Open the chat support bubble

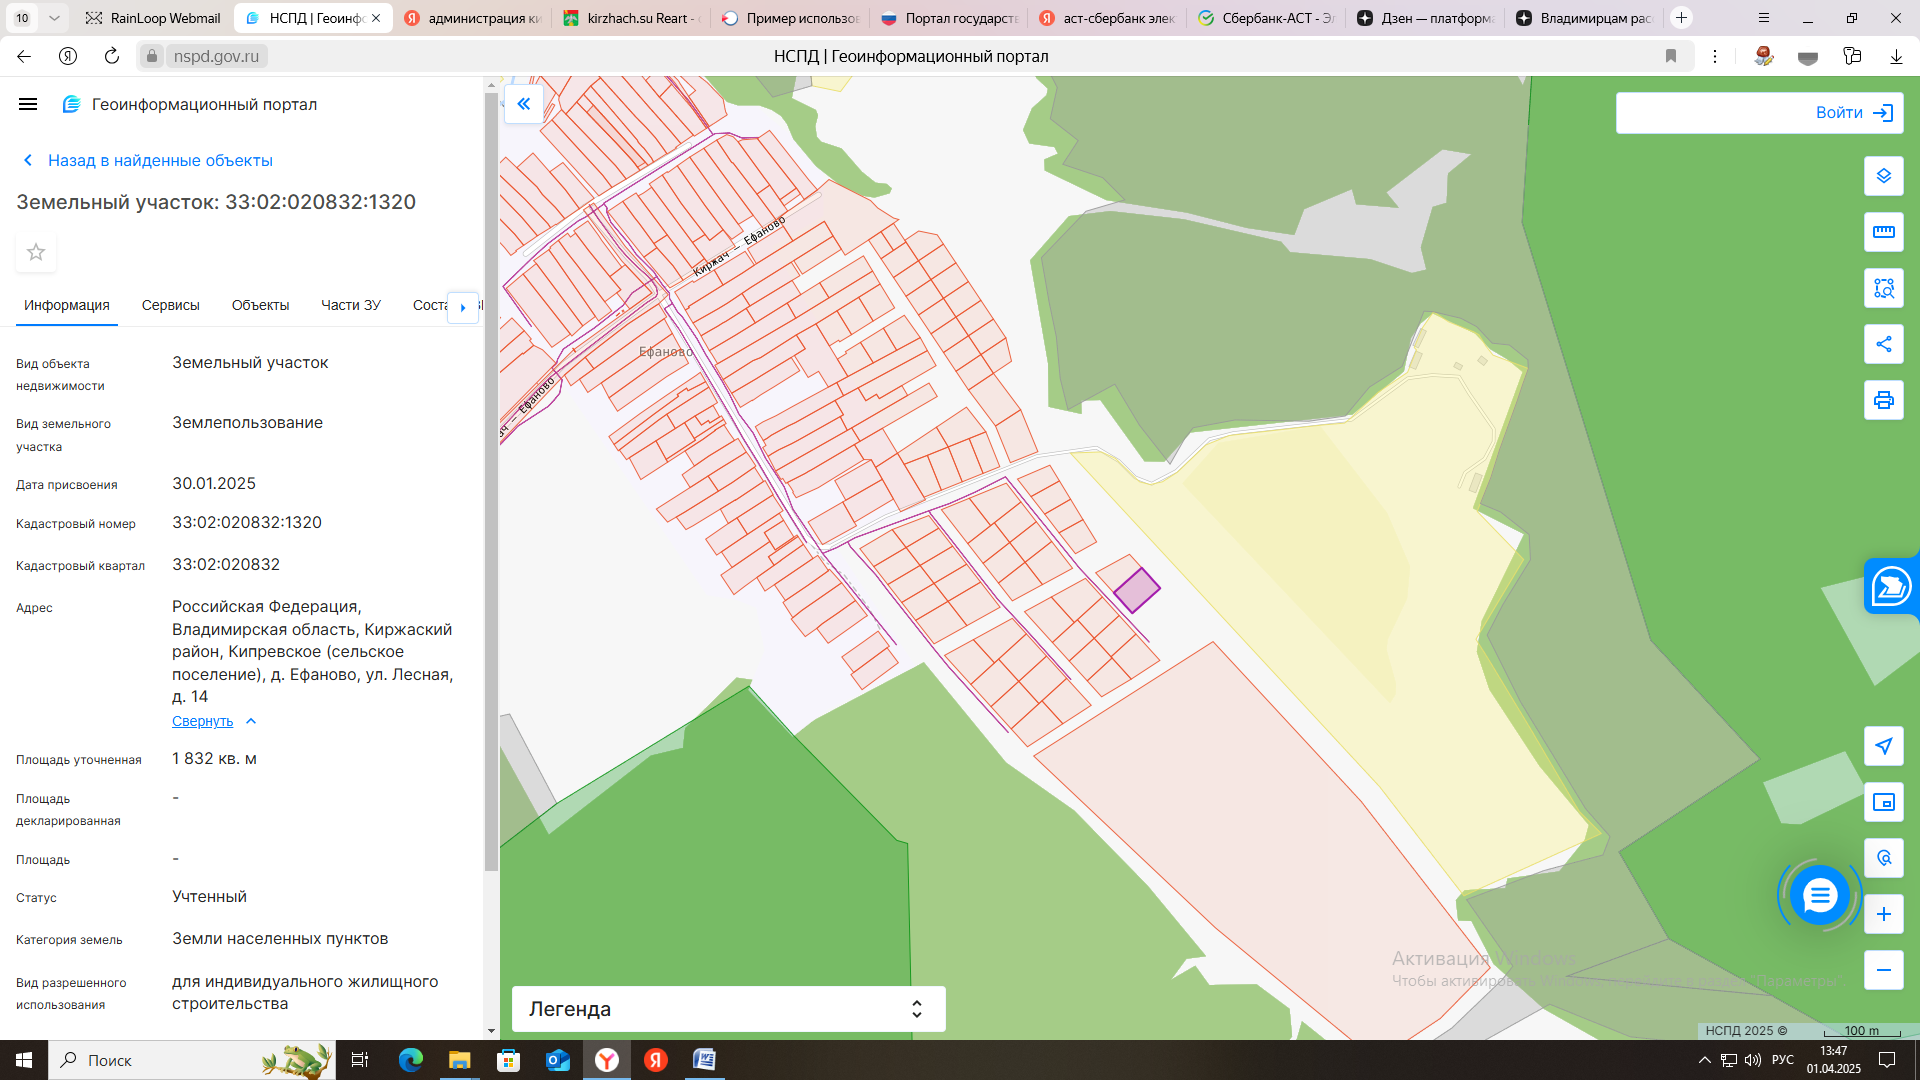[x=1819, y=895]
